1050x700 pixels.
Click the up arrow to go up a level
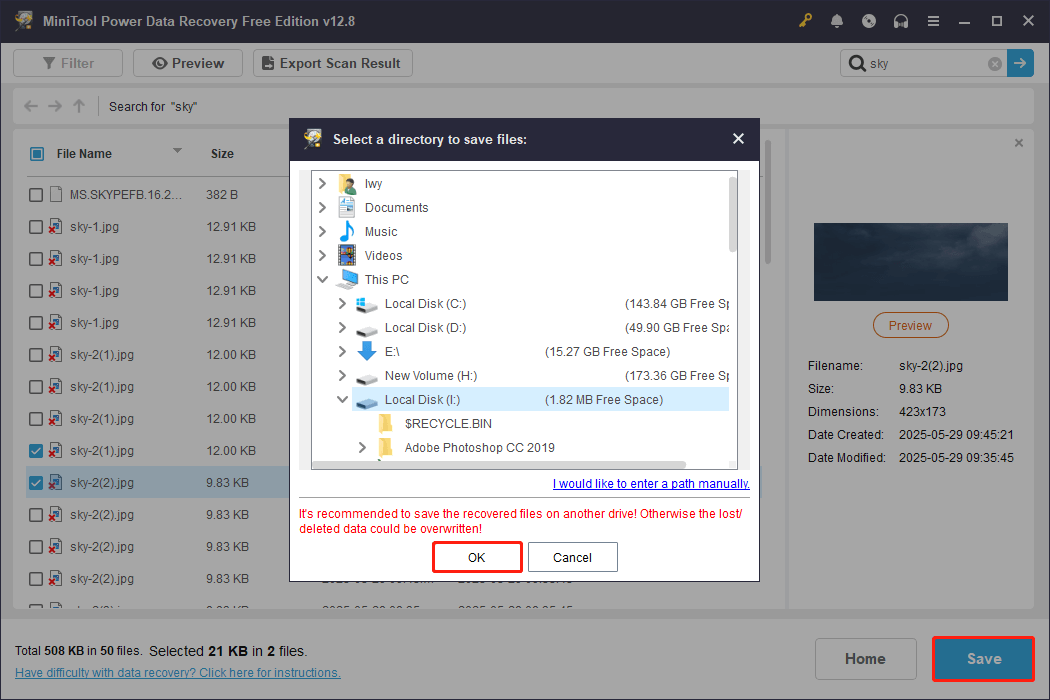[78, 105]
